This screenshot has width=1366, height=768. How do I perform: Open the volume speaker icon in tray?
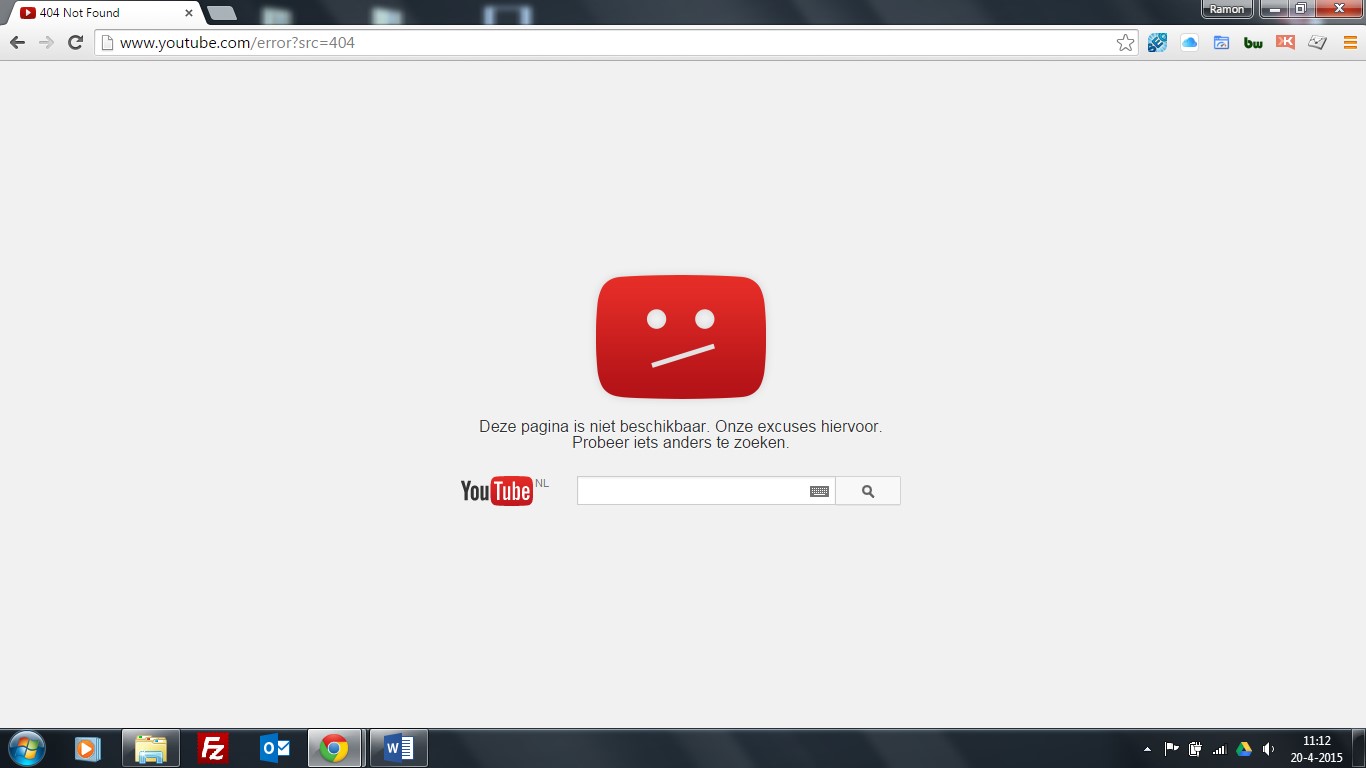point(1268,749)
